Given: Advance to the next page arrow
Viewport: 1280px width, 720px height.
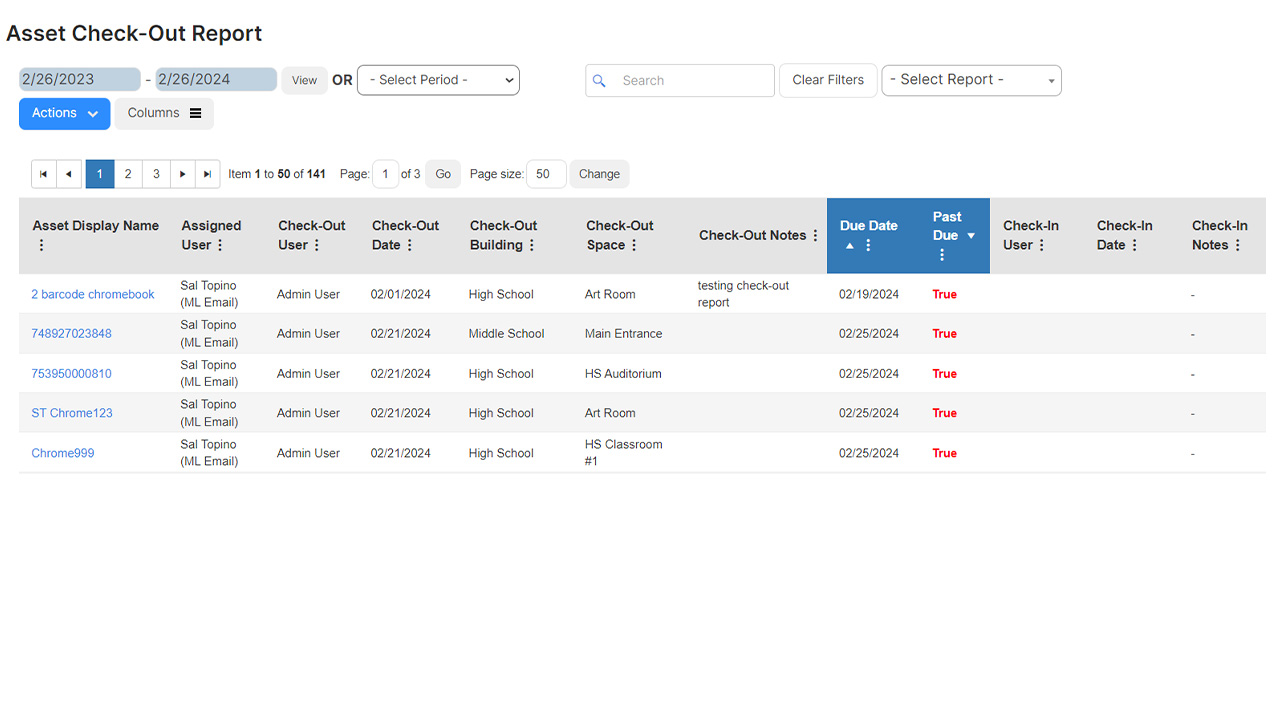Looking at the screenshot, I should coord(182,173).
